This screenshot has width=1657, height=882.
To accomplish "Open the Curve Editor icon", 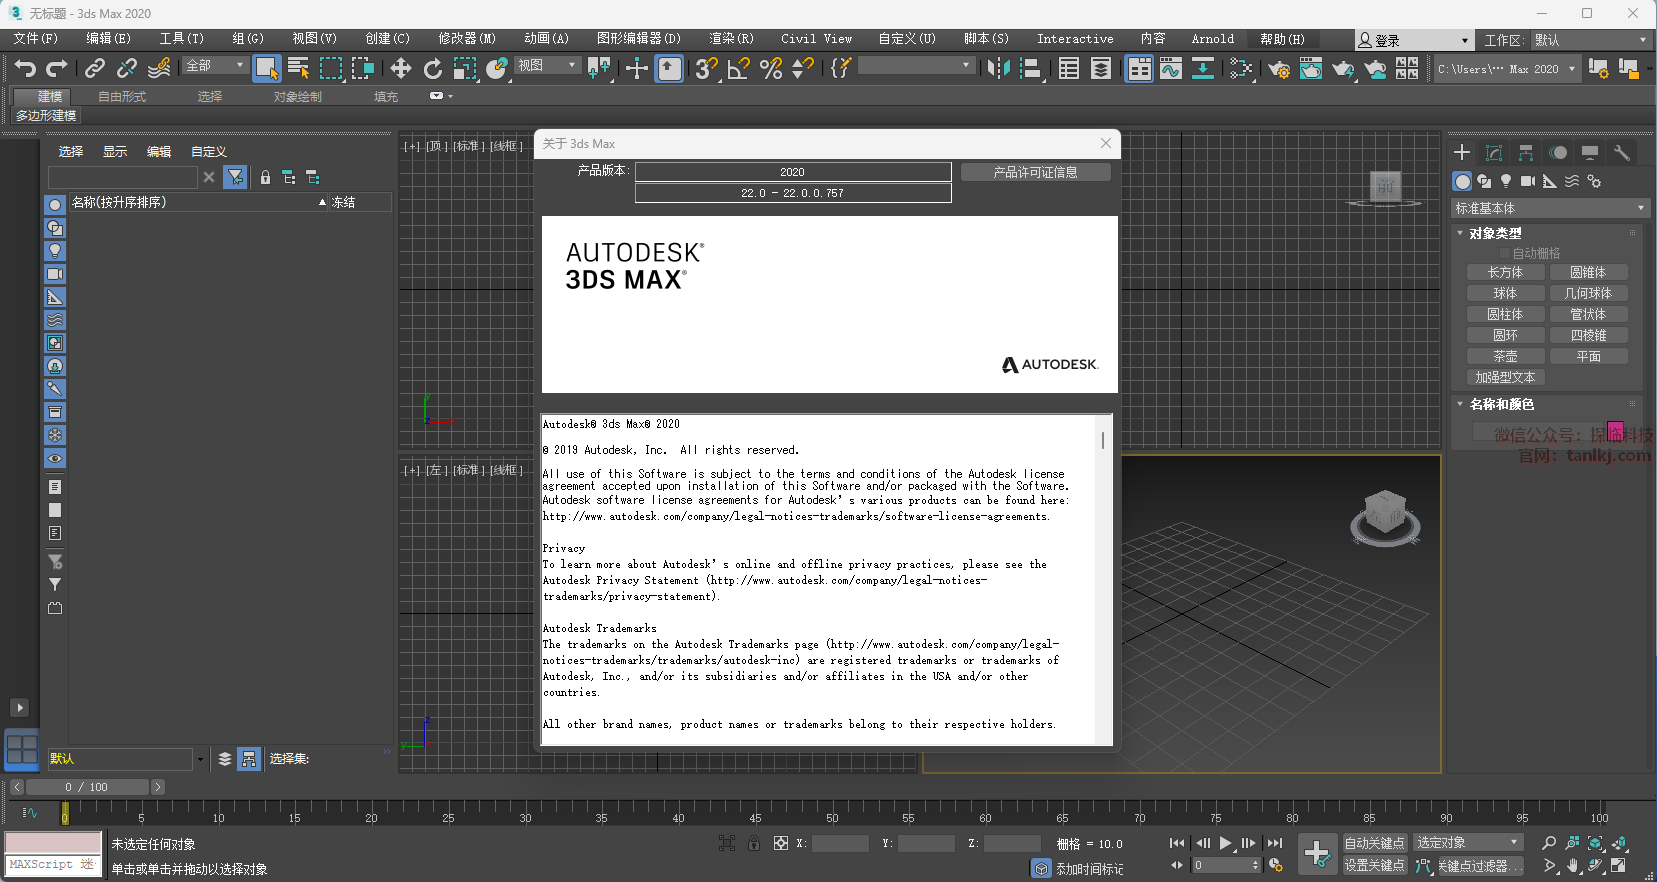I will 1171,68.
